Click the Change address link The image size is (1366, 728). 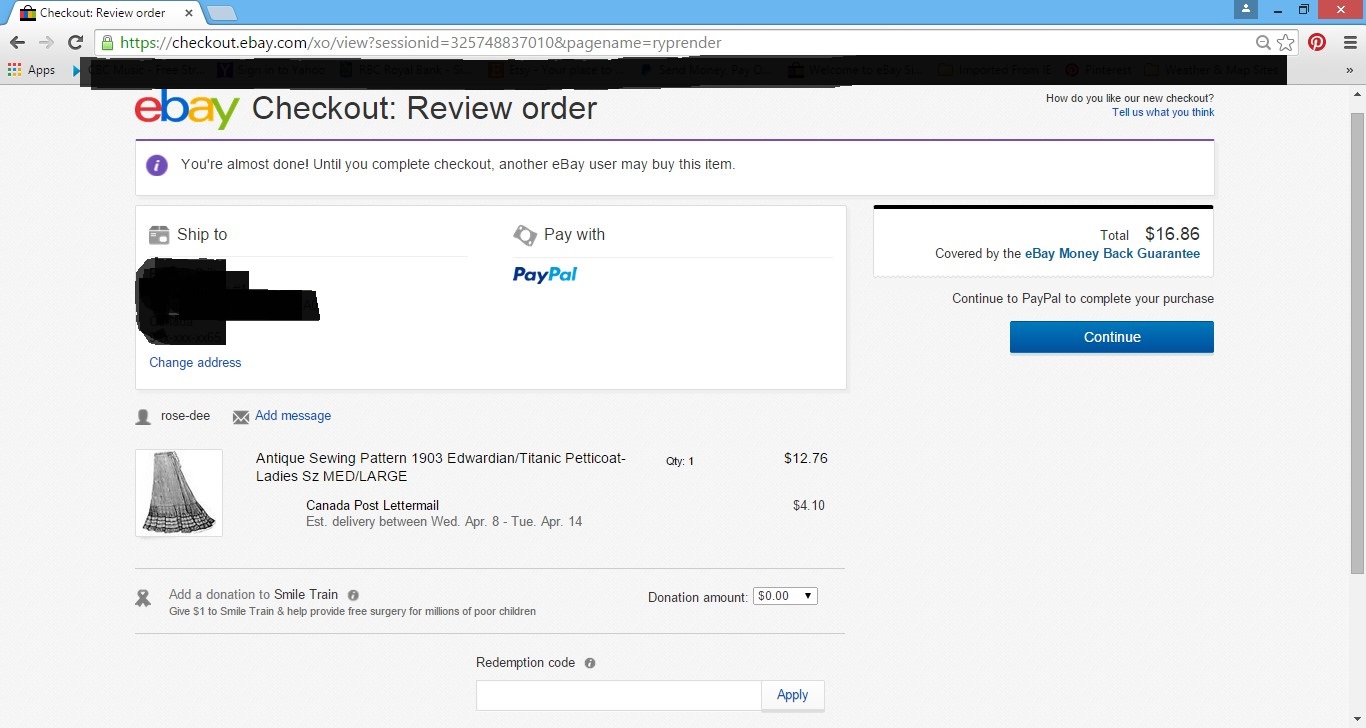(195, 362)
